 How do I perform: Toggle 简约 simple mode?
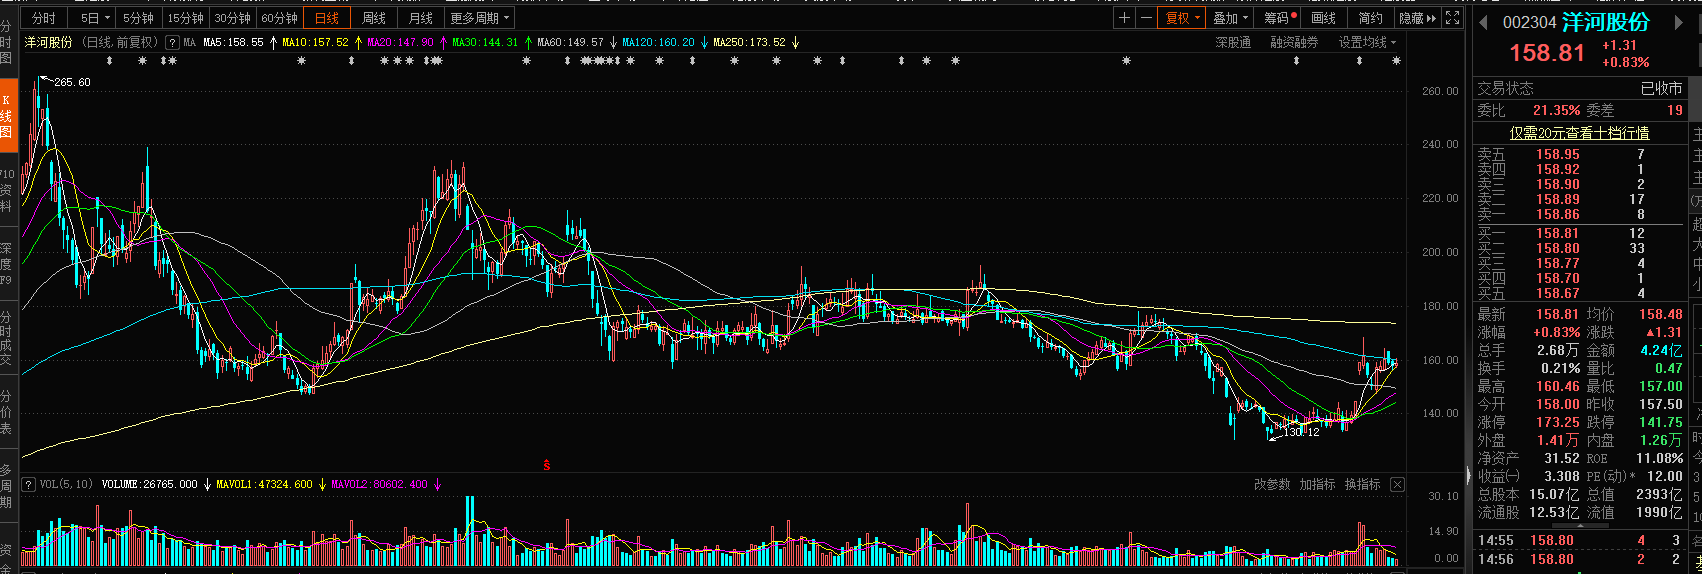[1370, 18]
